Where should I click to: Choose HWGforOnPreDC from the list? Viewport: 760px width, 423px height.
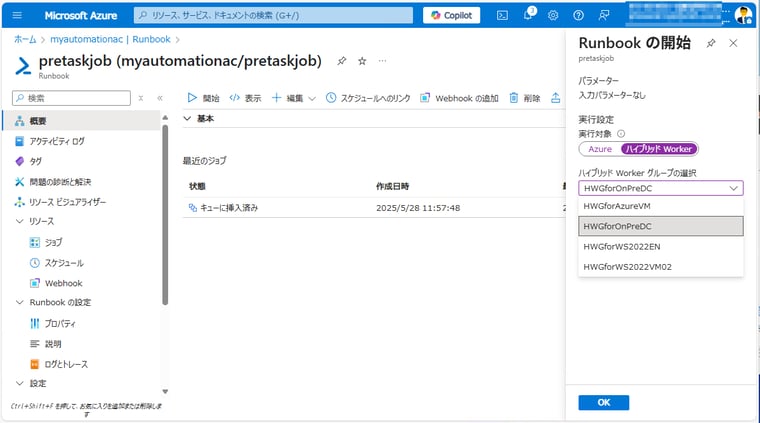click(x=661, y=226)
